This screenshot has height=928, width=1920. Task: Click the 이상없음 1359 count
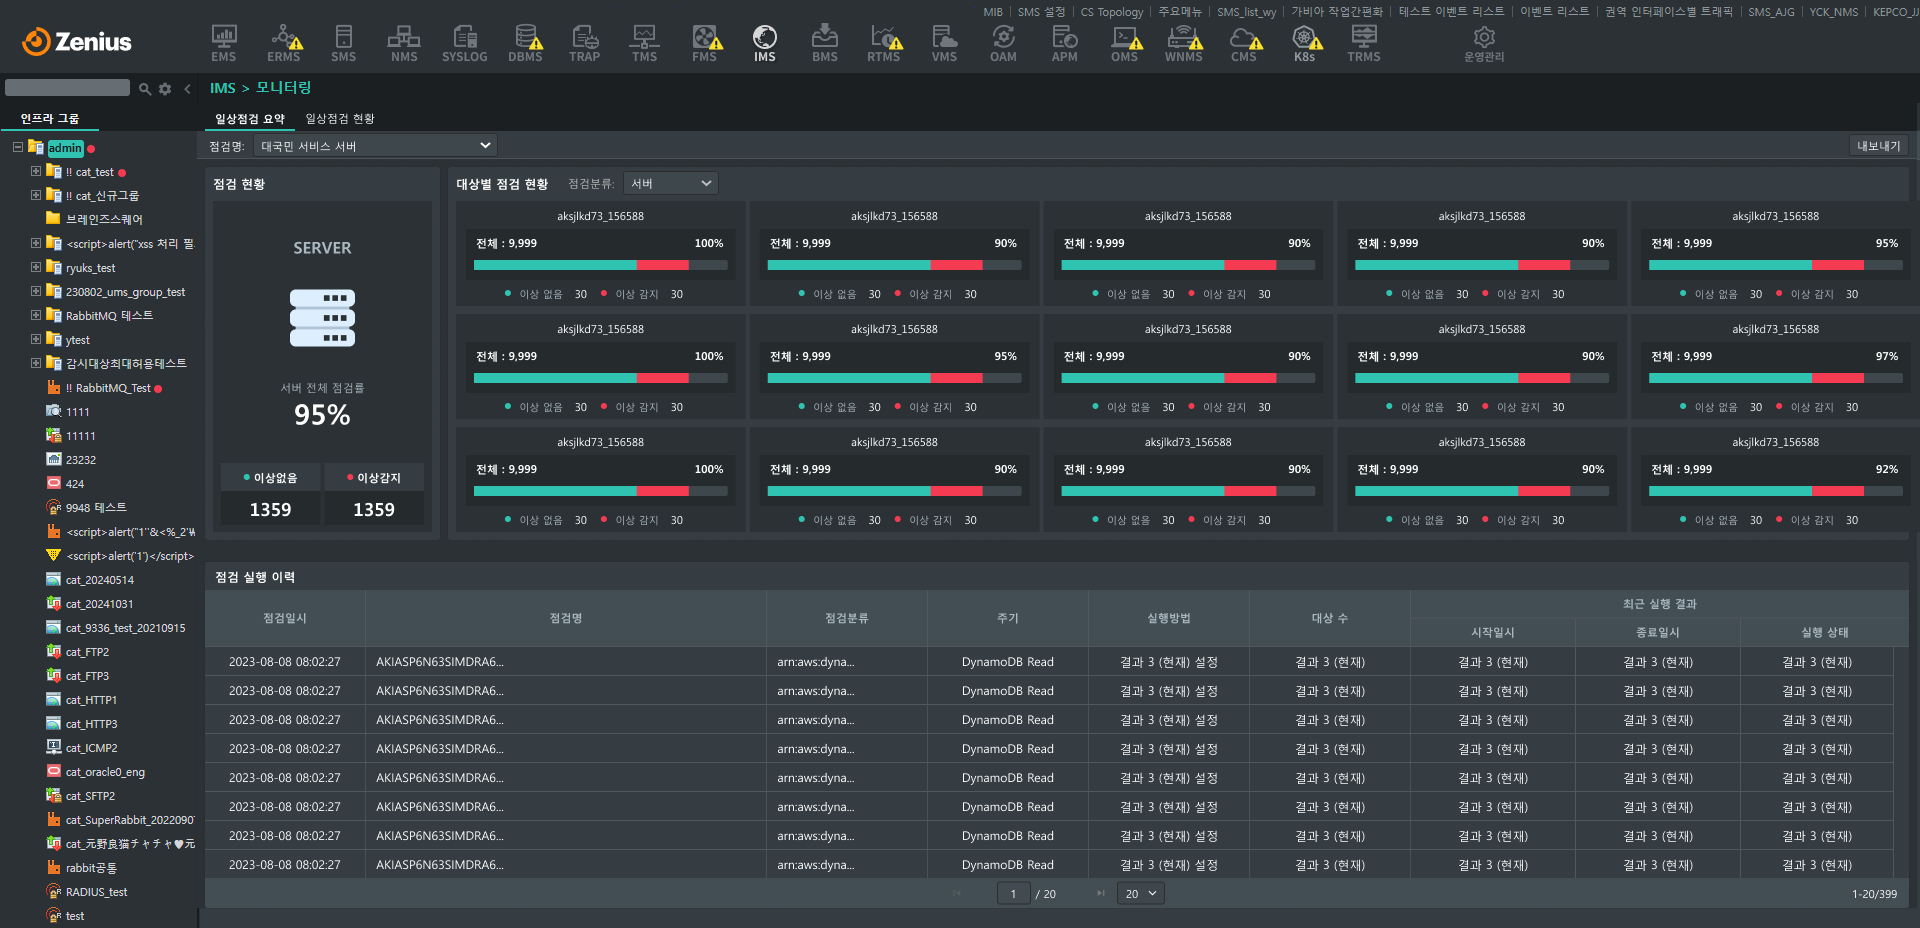(x=270, y=510)
